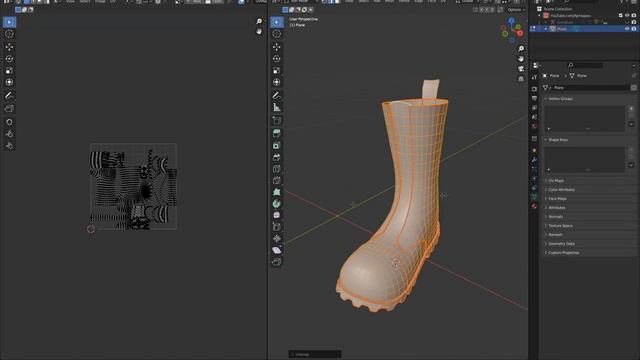The width and height of the screenshot is (640, 360).
Task: Select the Move tool in UV editor
Action: click(x=9, y=47)
